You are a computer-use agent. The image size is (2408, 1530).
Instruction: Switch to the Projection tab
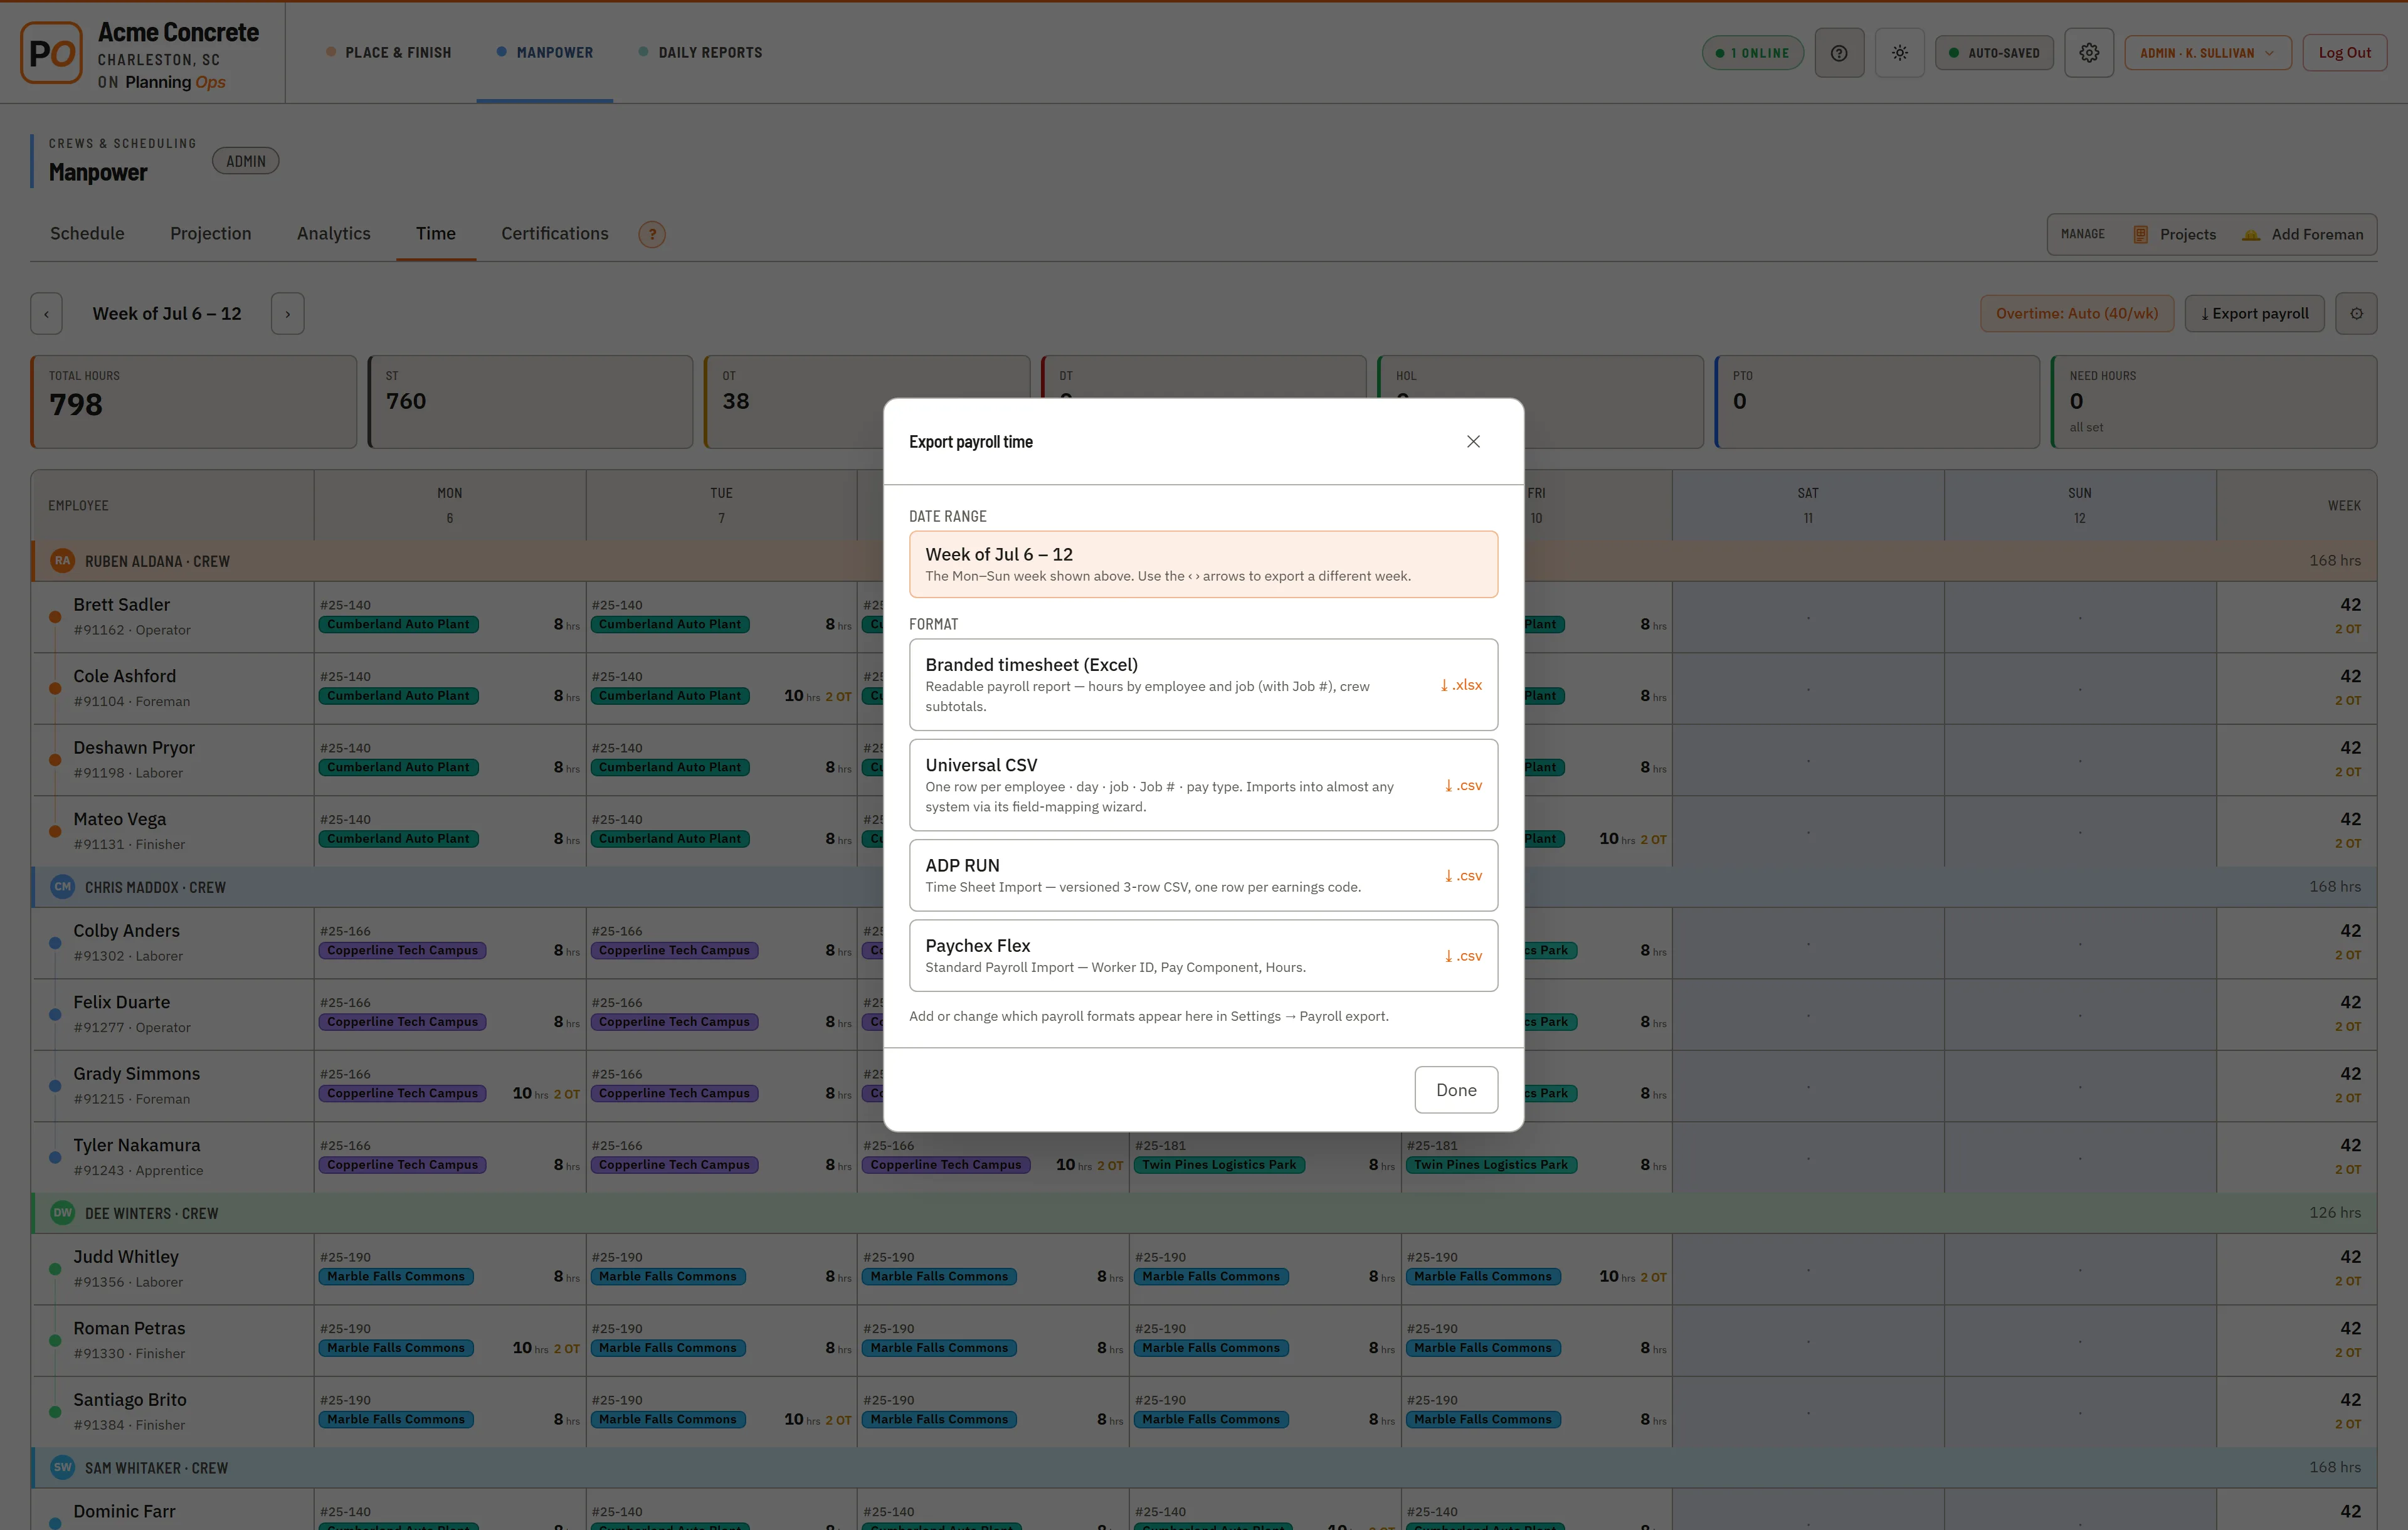click(210, 233)
